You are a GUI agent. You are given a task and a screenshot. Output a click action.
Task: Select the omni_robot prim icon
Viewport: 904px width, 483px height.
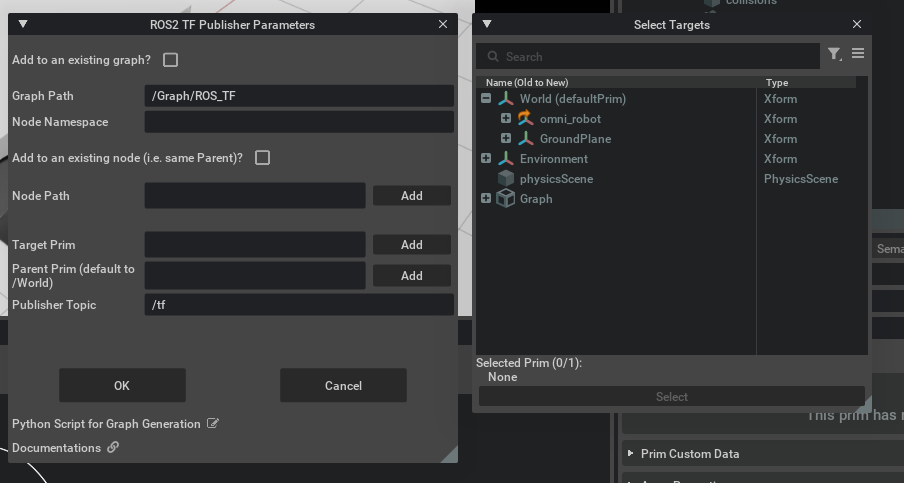pyautogui.click(x=525, y=118)
